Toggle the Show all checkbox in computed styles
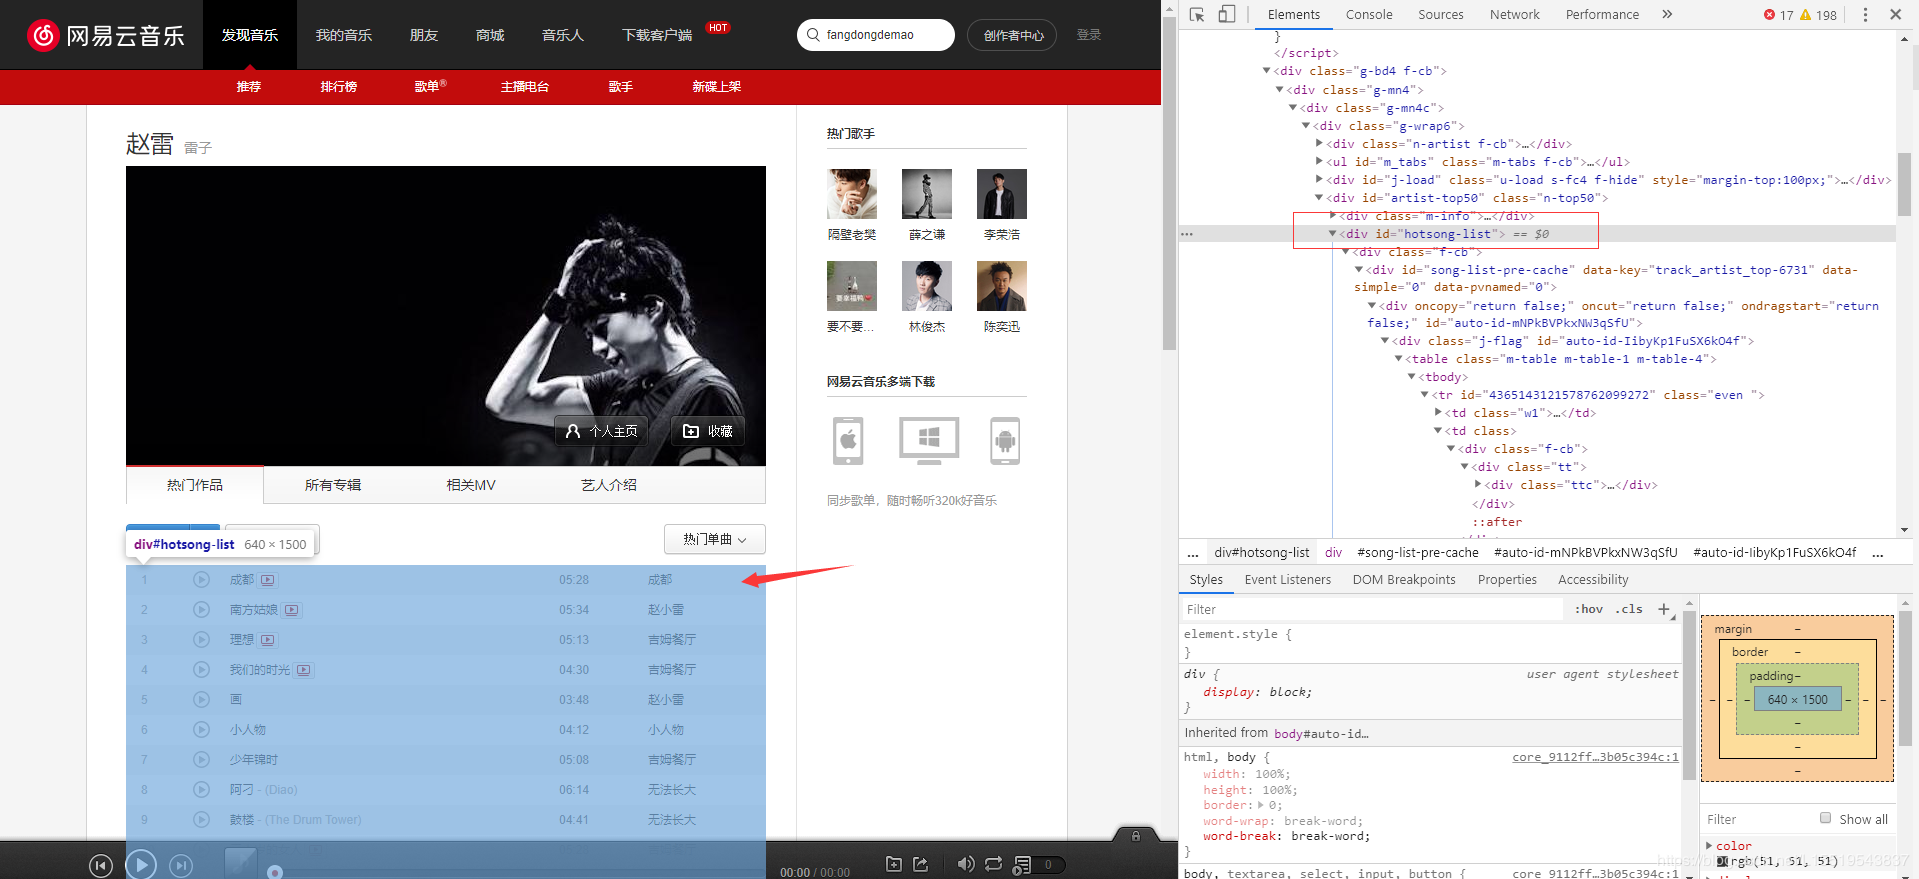This screenshot has height=879, width=1919. click(1825, 818)
